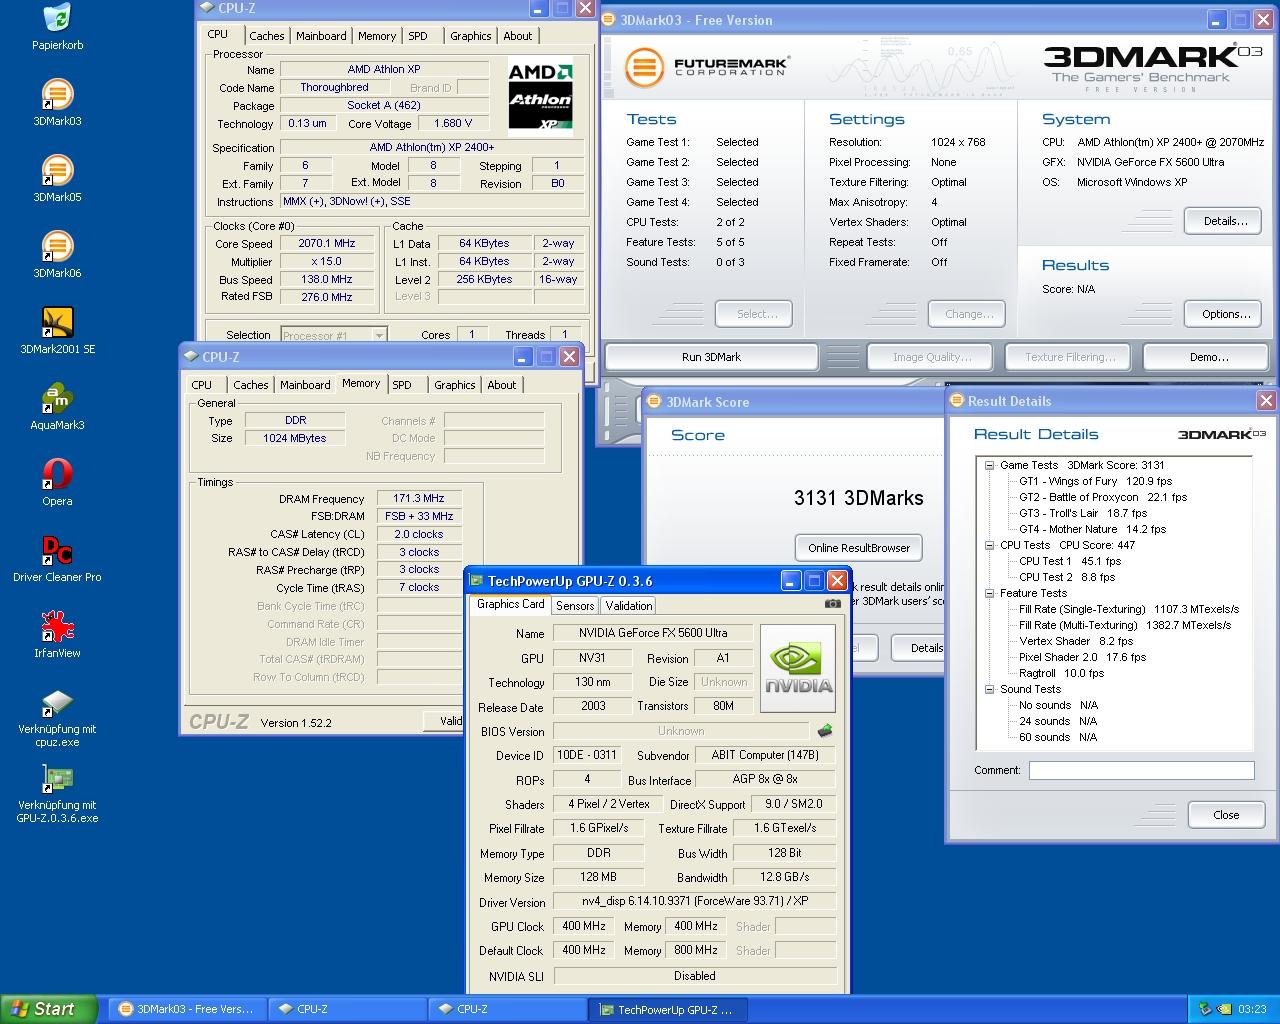Launch the 3DMark05 desktop shortcut
Image resolution: width=1280 pixels, height=1024 pixels.
click(x=57, y=171)
